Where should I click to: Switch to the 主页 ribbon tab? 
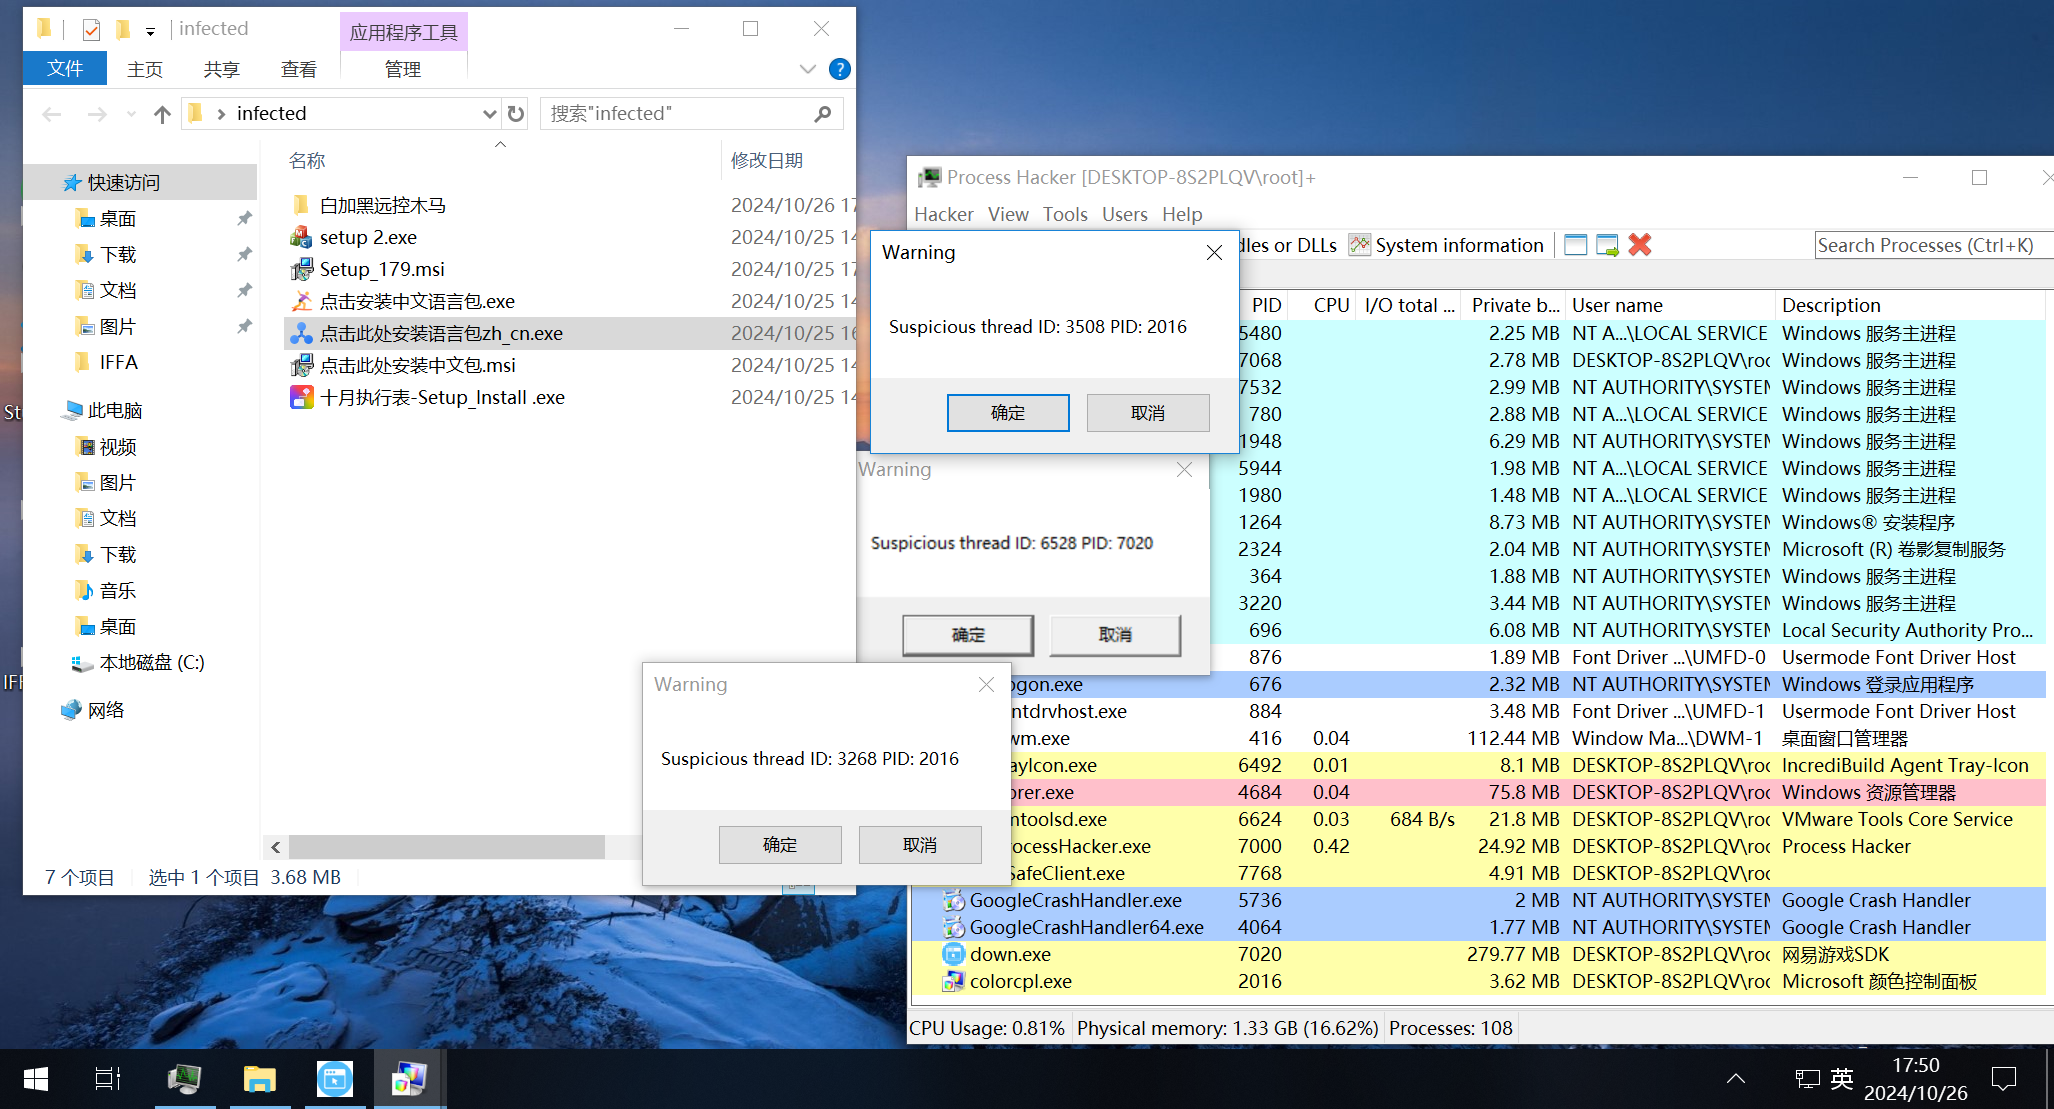coord(145,69)
